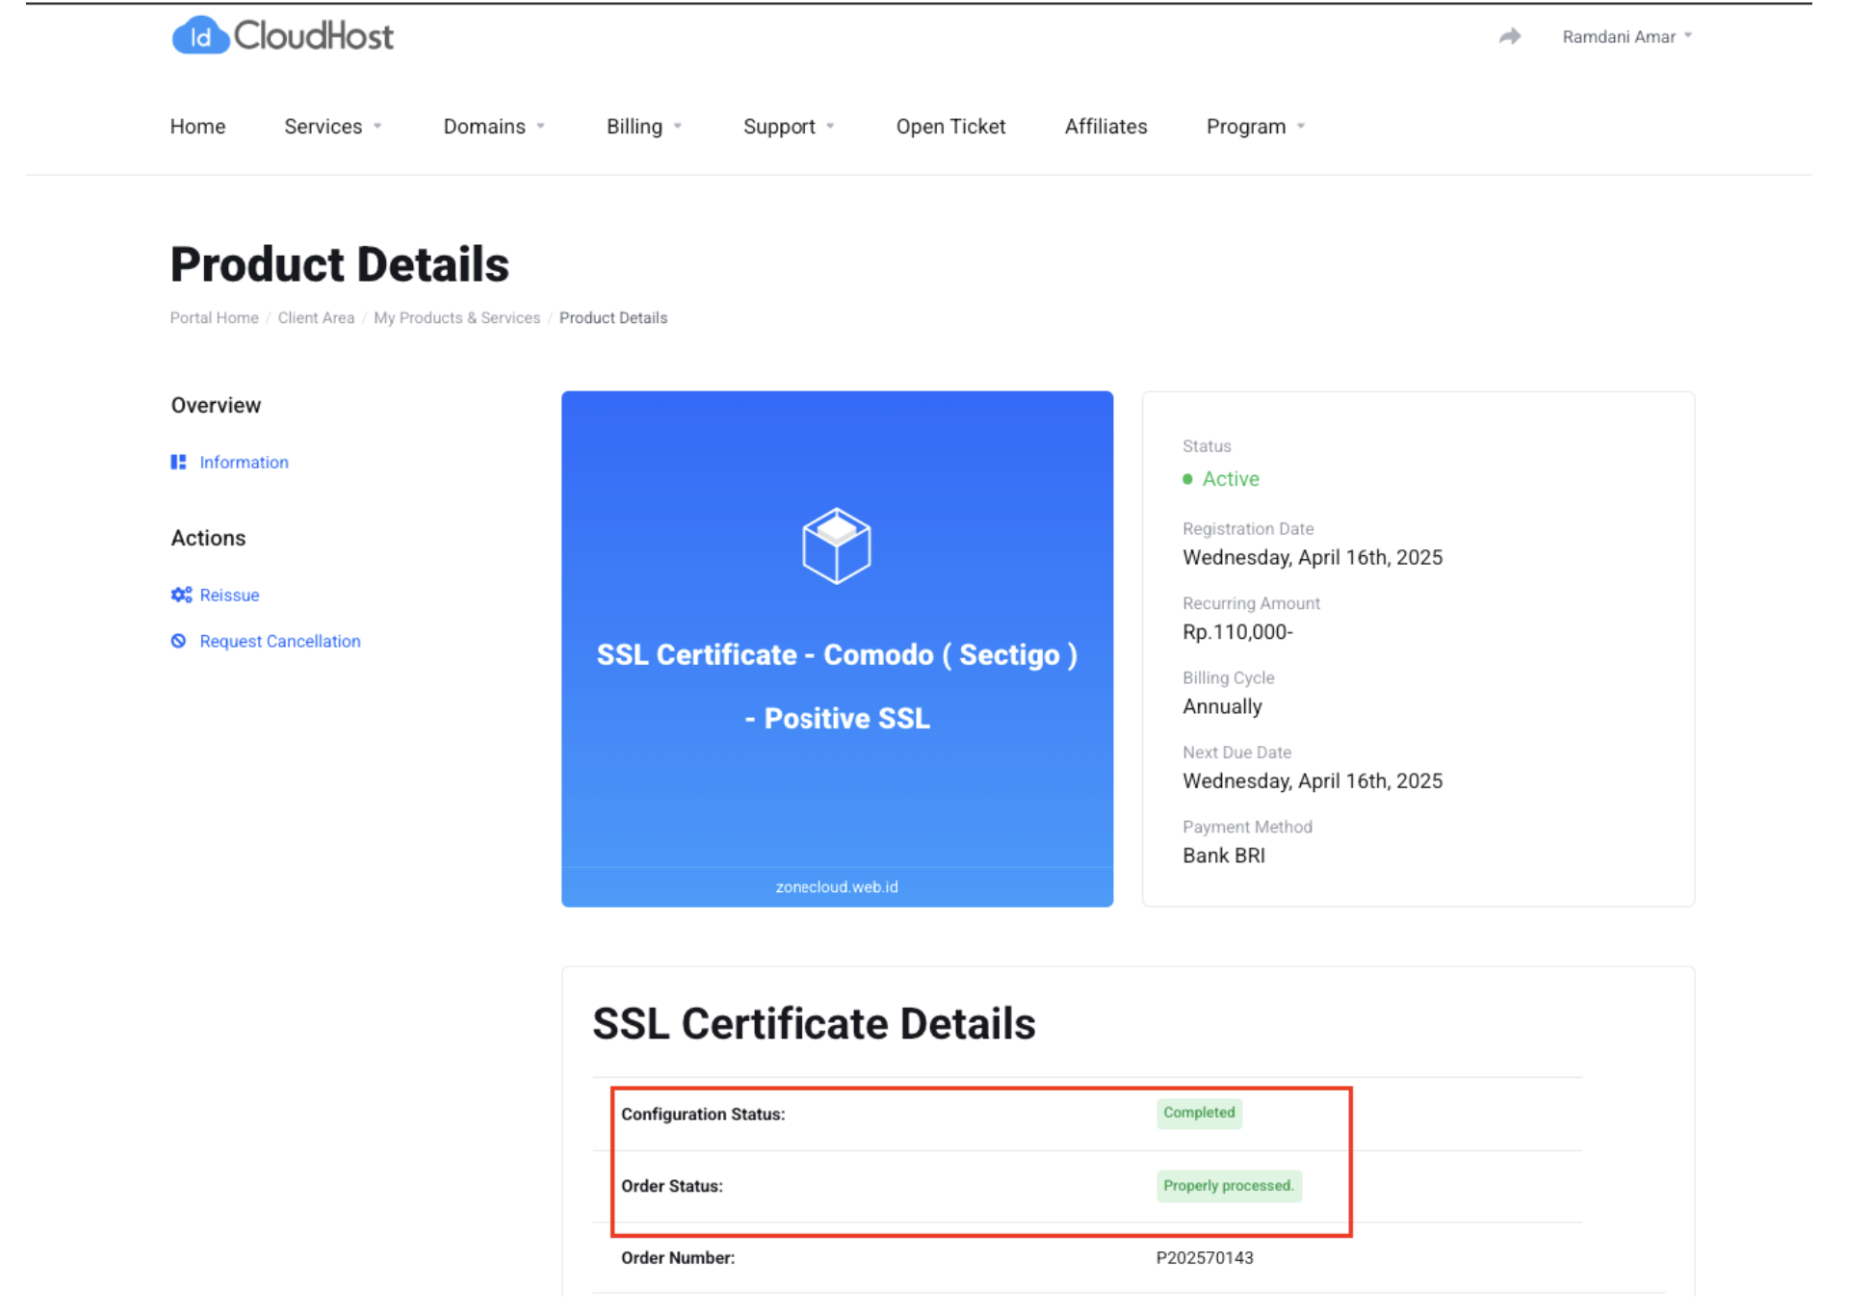Click the Reissue gears icon
The image size is (1864, 1300).
(181, 595)
